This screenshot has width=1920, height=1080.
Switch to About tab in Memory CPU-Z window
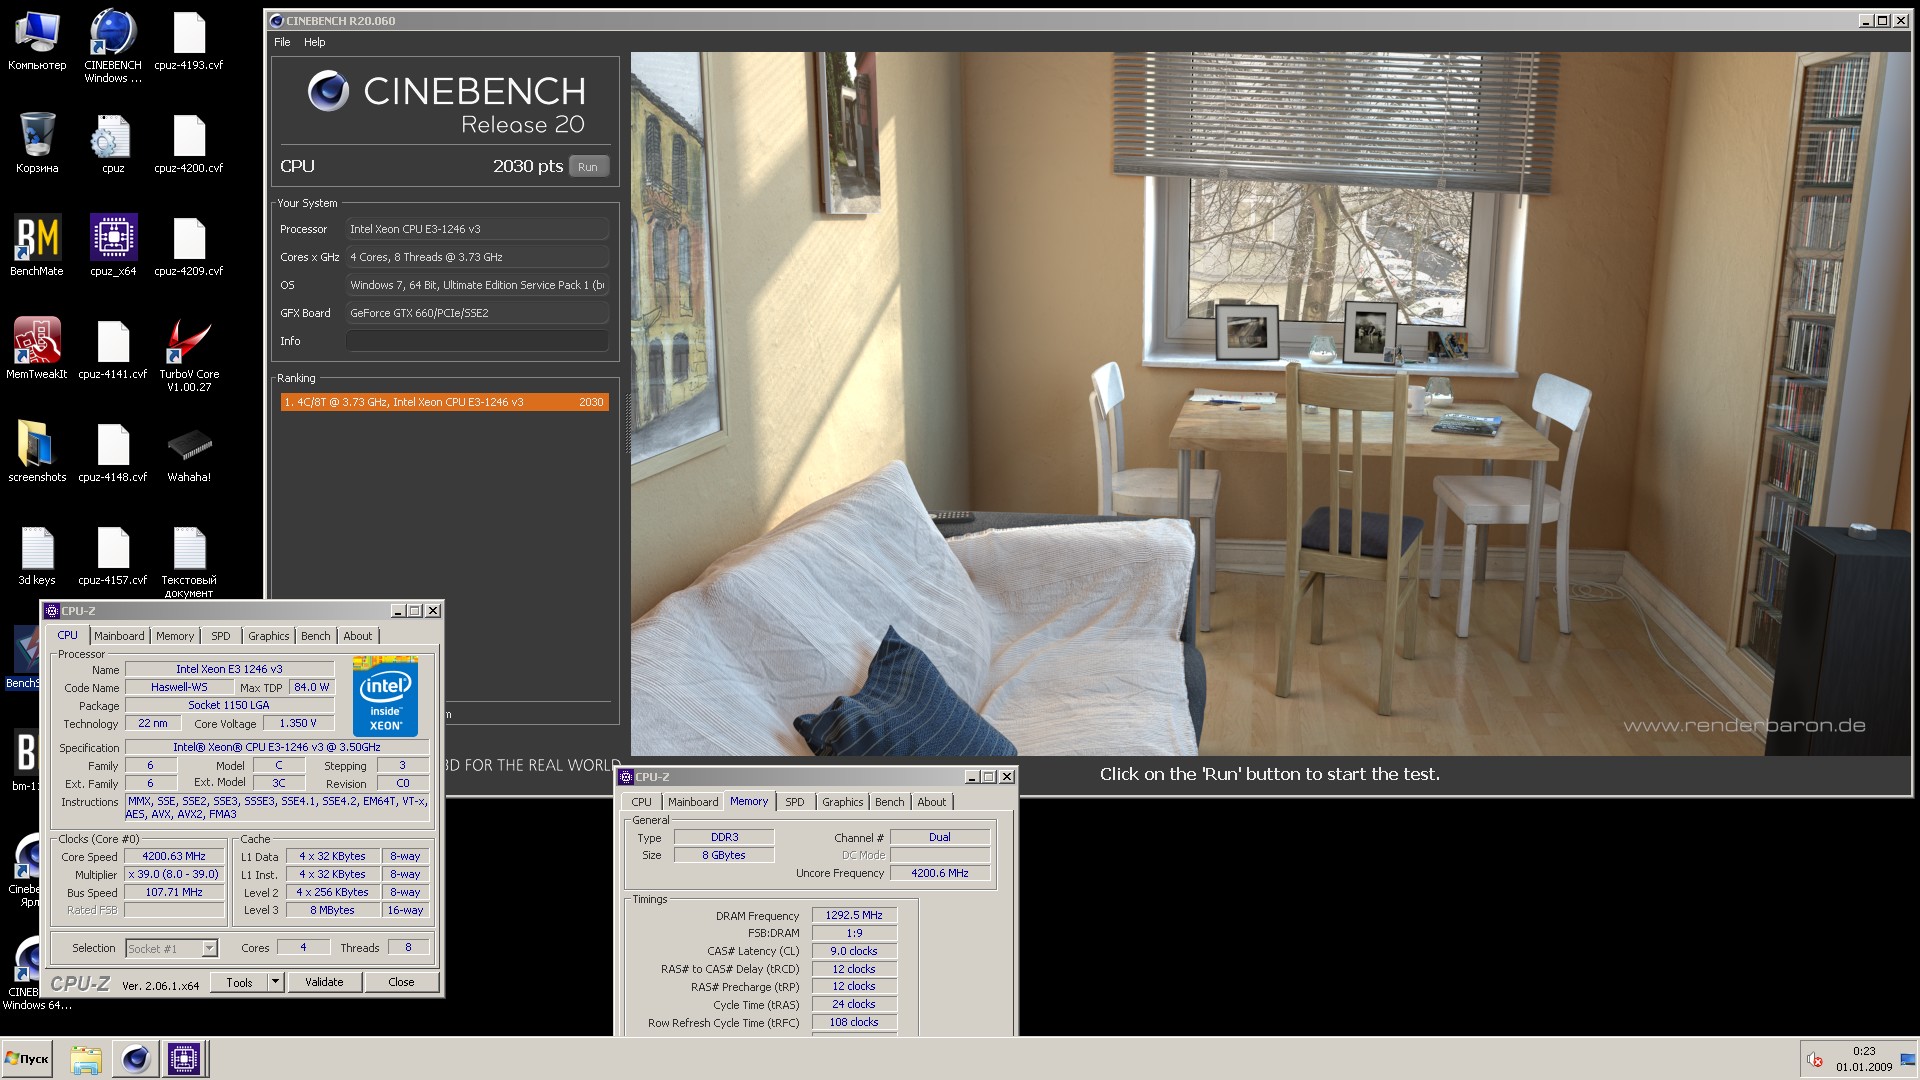tap(932, 802)
